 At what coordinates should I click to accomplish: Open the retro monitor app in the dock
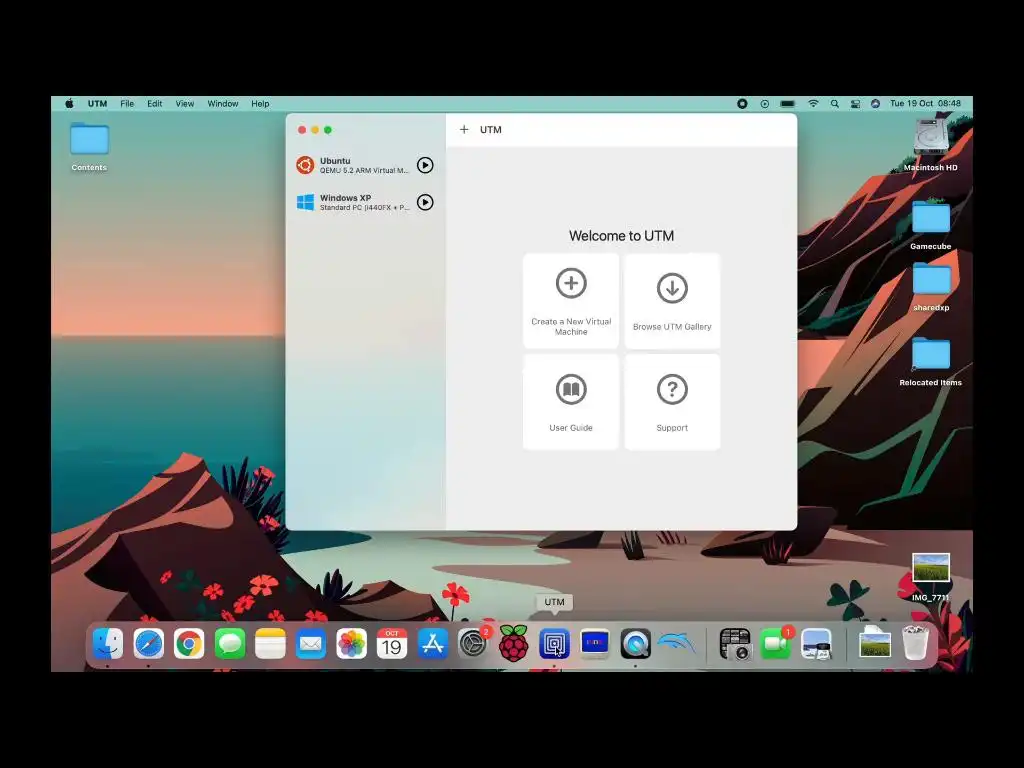(x=595, y=644)
